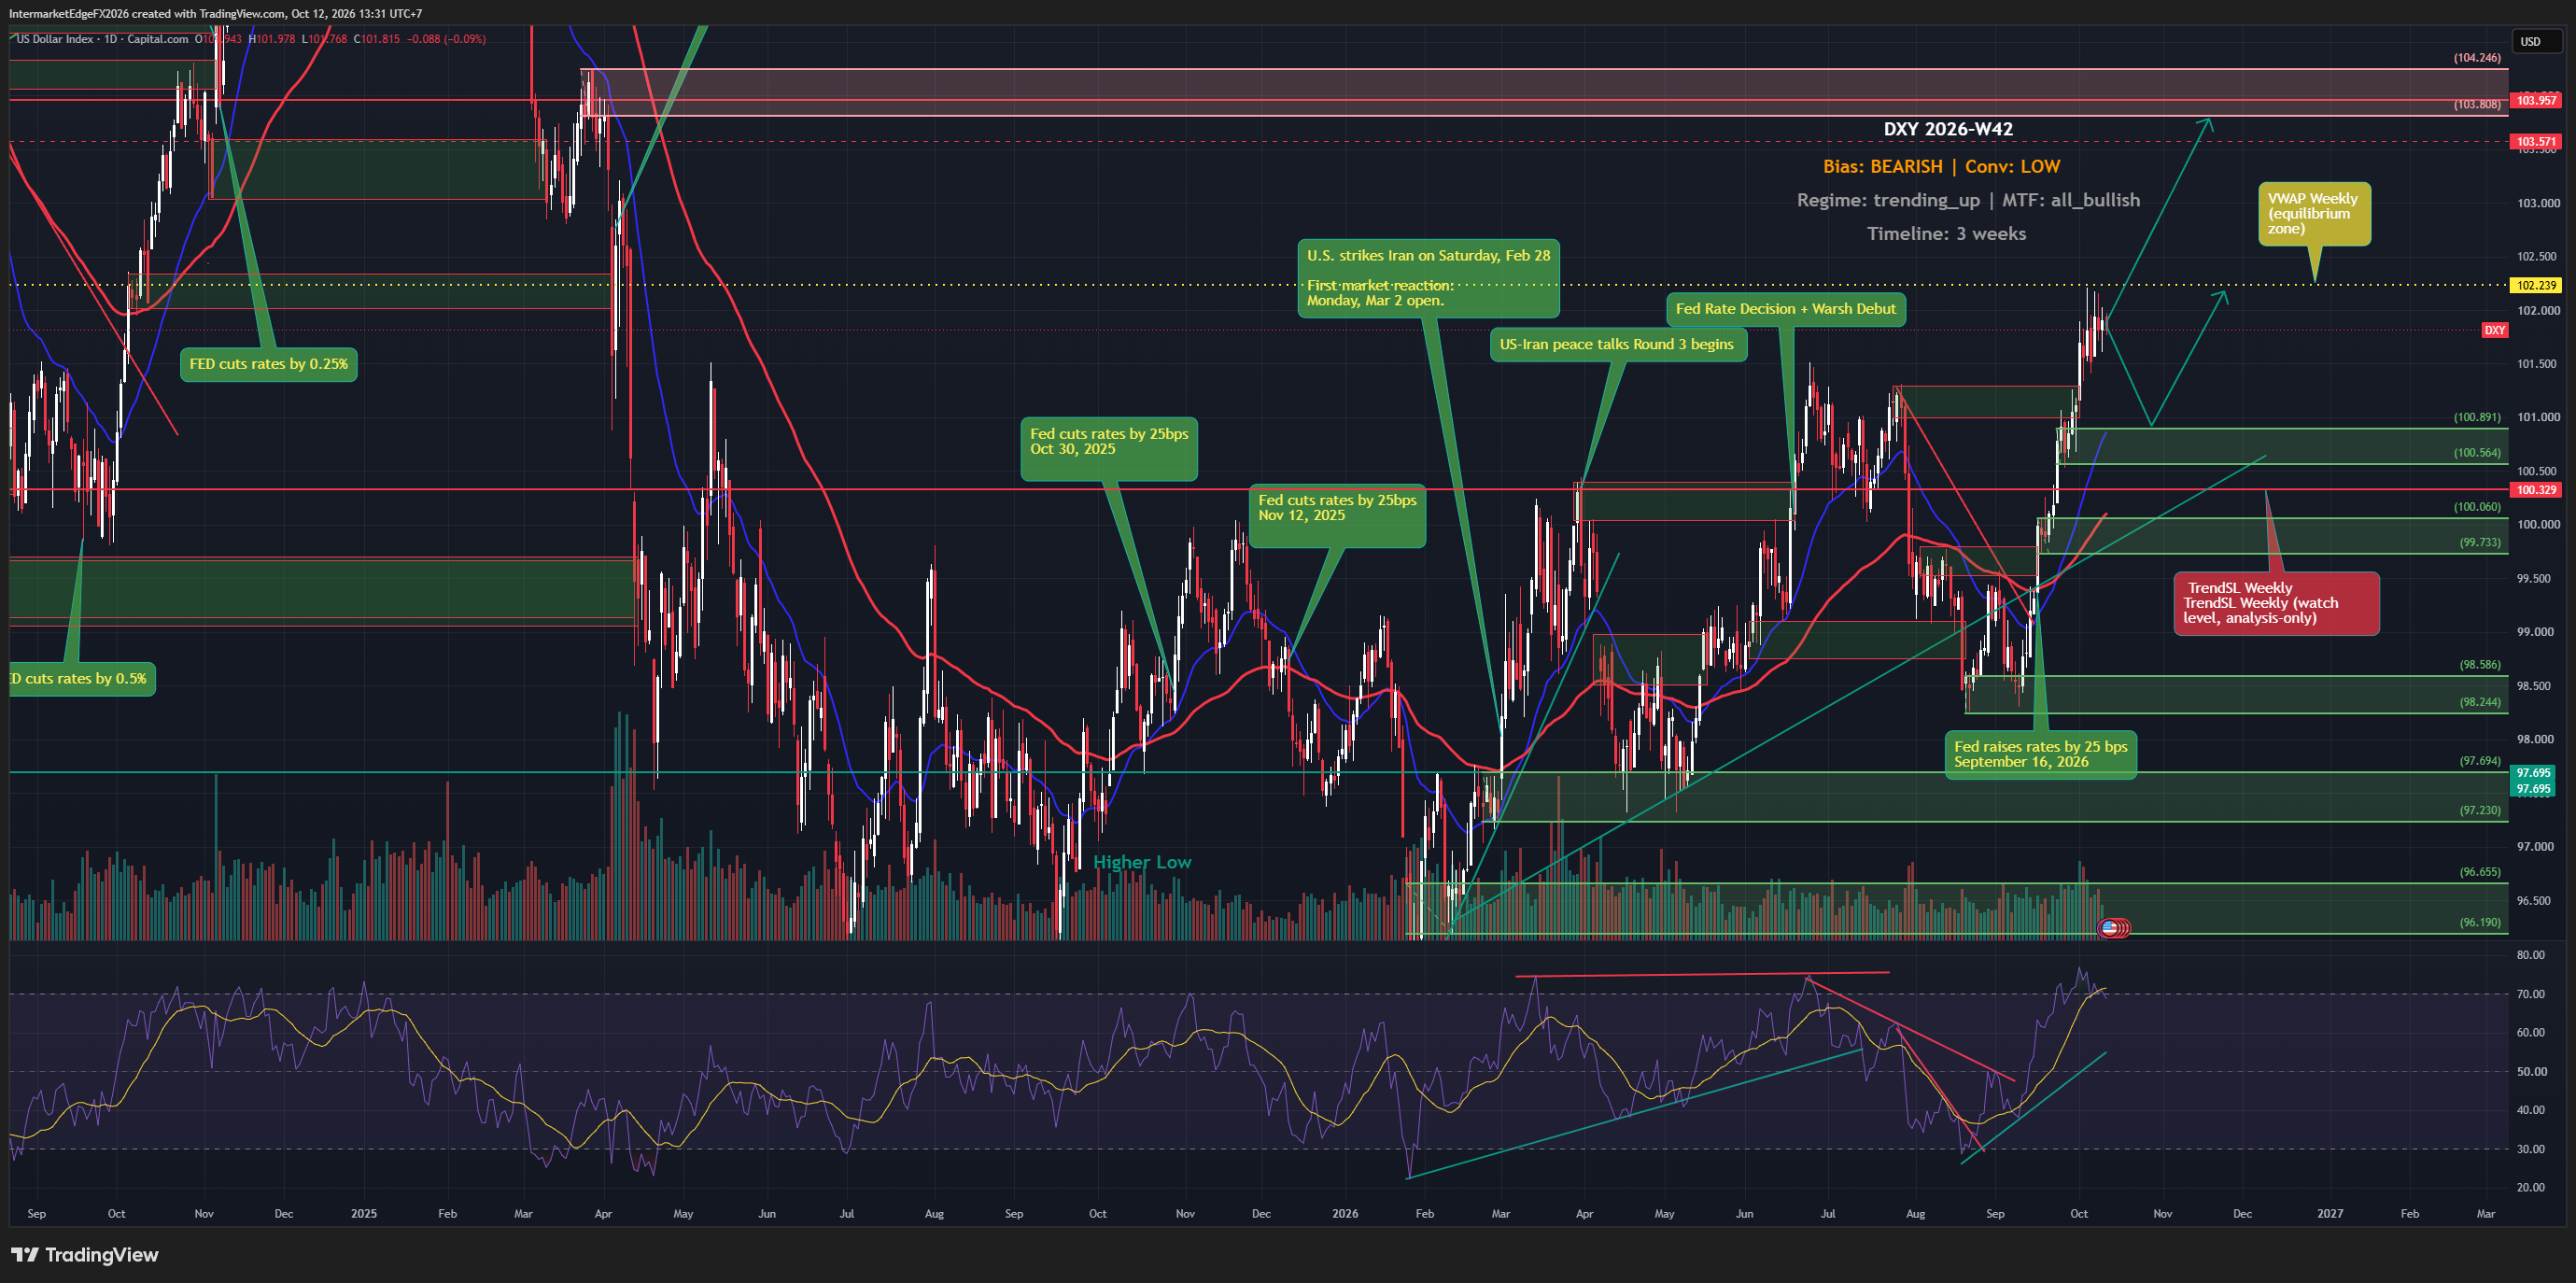Select the 'Bias: BEARISH | Conv: LOW' text
This screenshot has width=2576, height=1283.
(x=1941, y=167)
